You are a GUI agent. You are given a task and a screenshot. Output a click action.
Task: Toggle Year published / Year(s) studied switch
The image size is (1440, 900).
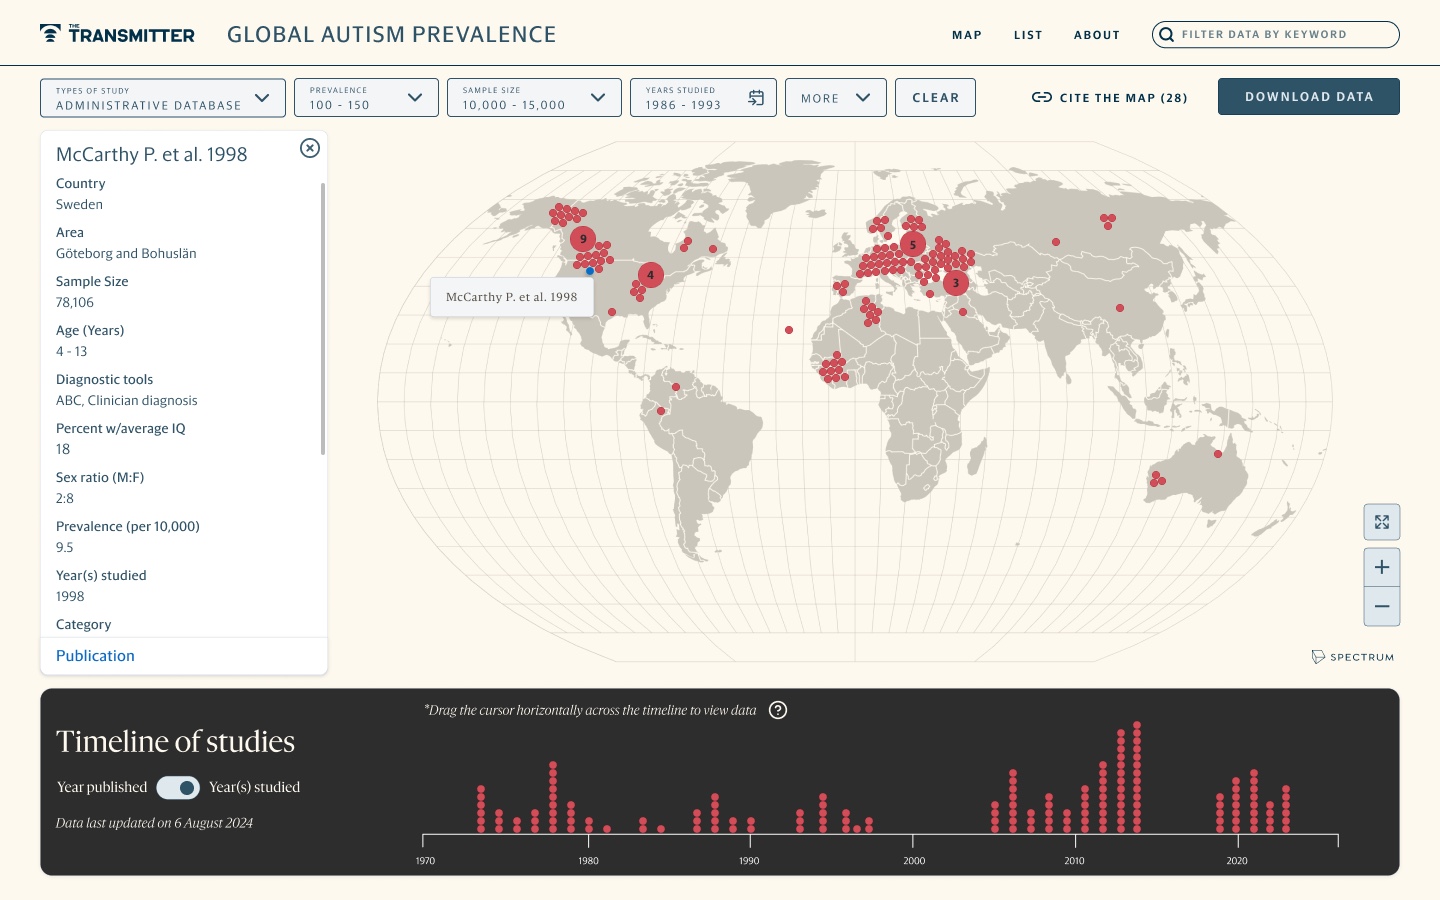click(178, 788)
